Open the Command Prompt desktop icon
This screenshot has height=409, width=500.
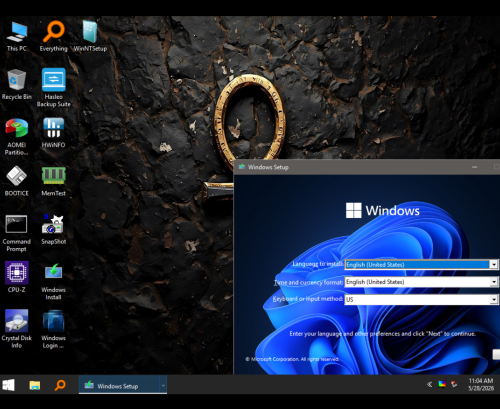(17, 233)
